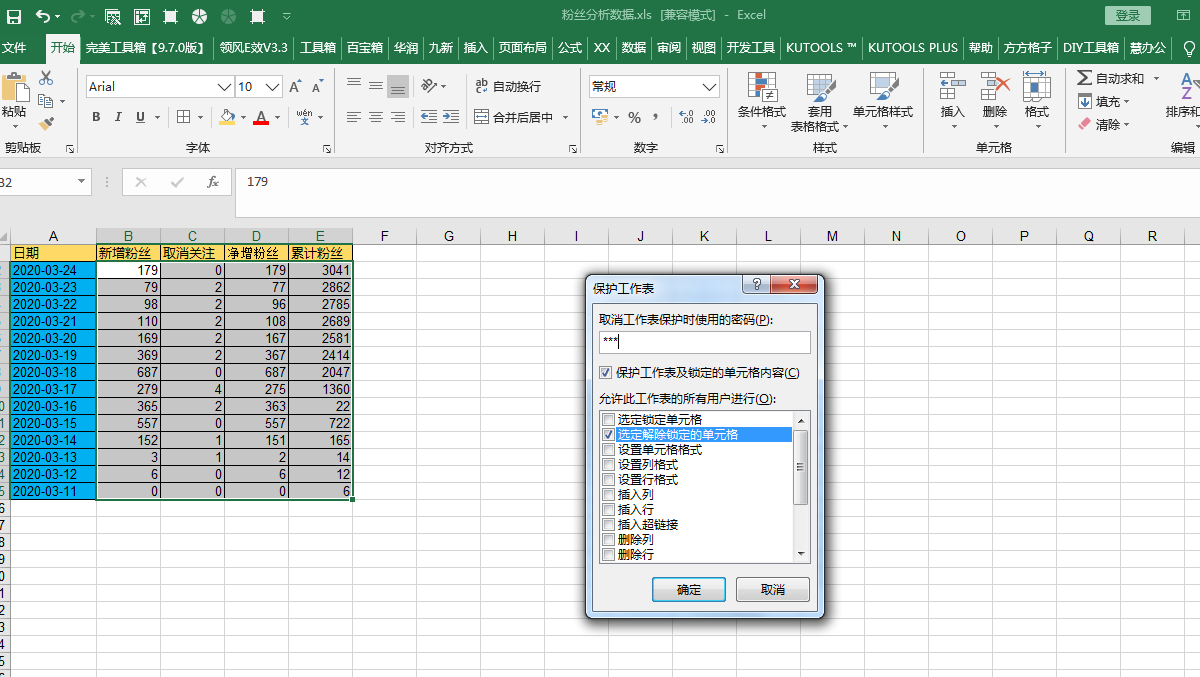Toggle italic formatting
The height and width of the screenshot is (677, 1200).
pyautogui.click(x=119, y=117)
